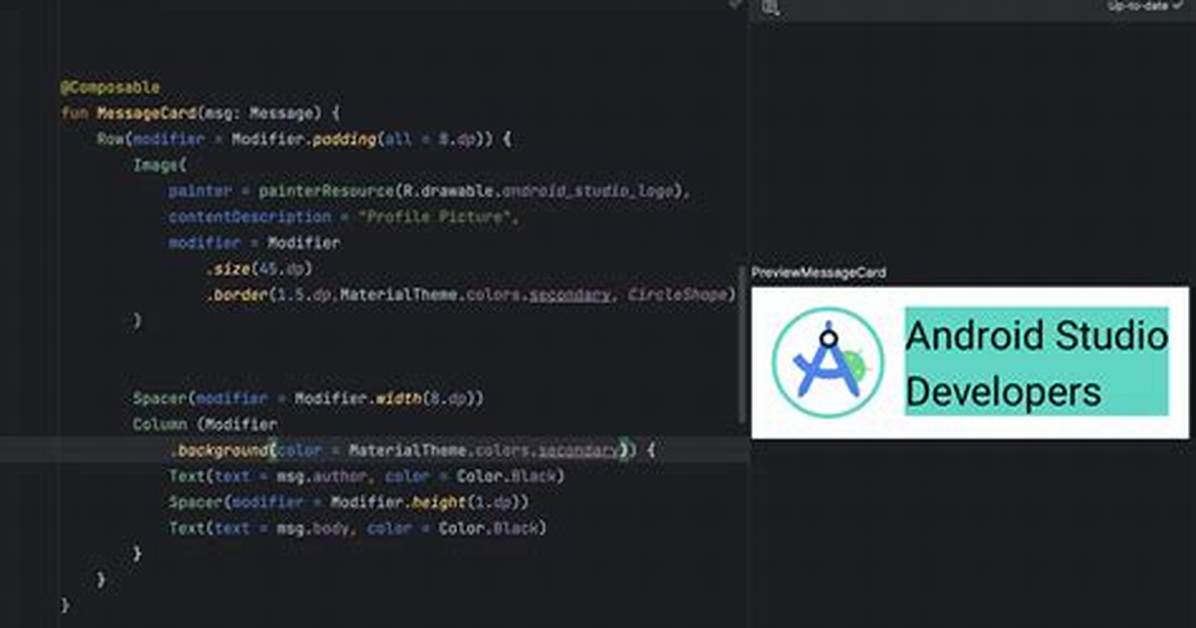Click the MessageCard function name
Screen dimensions: 1196x628
pos(146,113)
